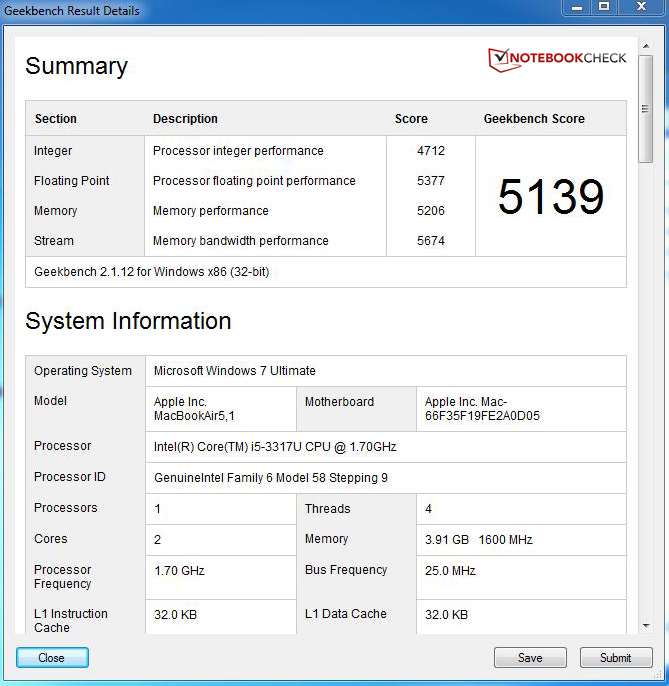Select the Memory score 5206
This screenshot has width=669, height=686.
coord(431,210)
